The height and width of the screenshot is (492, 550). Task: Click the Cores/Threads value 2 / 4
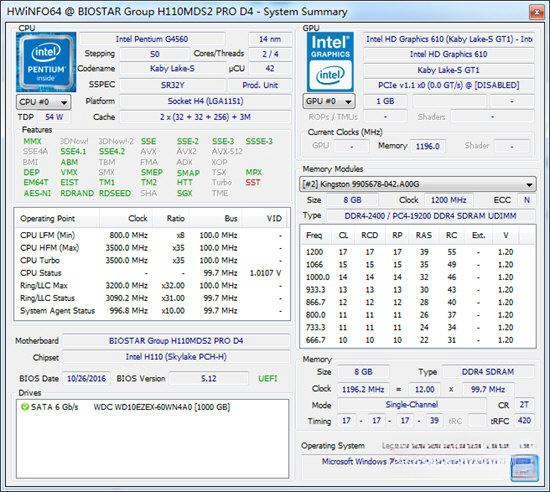270,54
